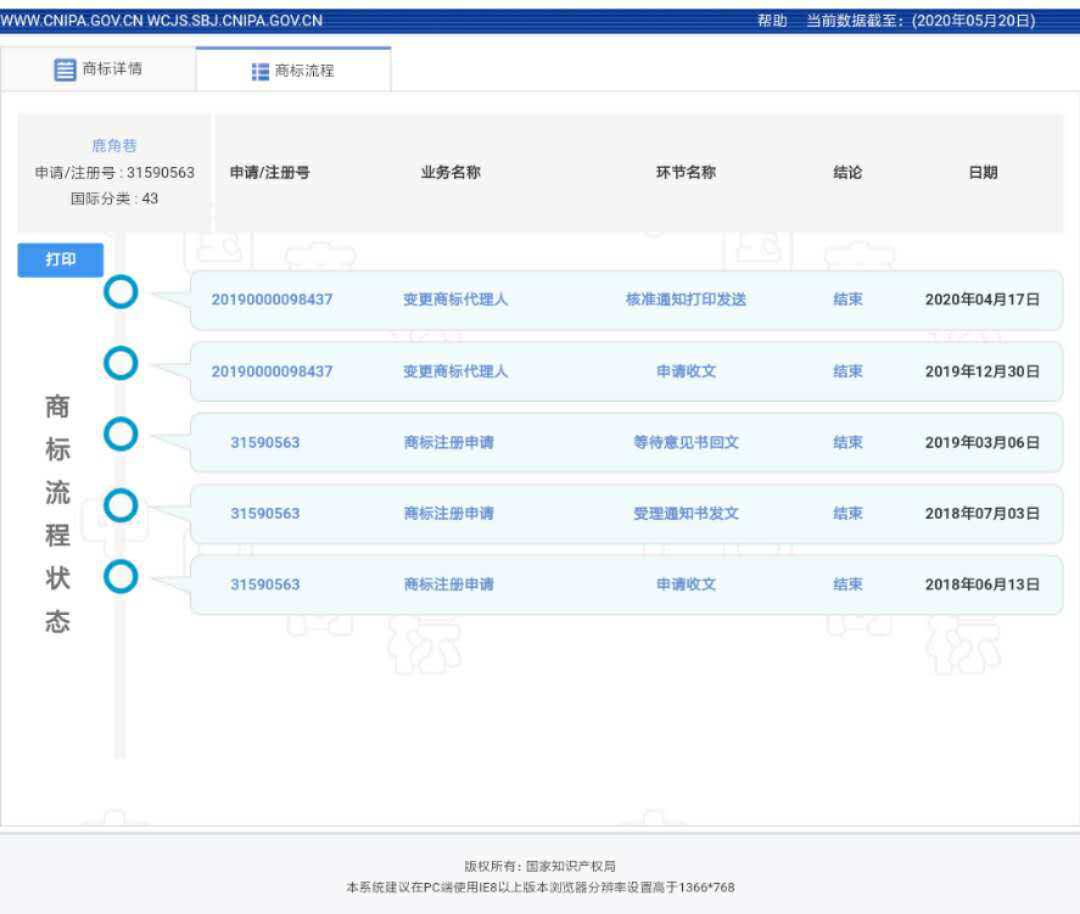Click the 结论 column header

click(848, 172)
